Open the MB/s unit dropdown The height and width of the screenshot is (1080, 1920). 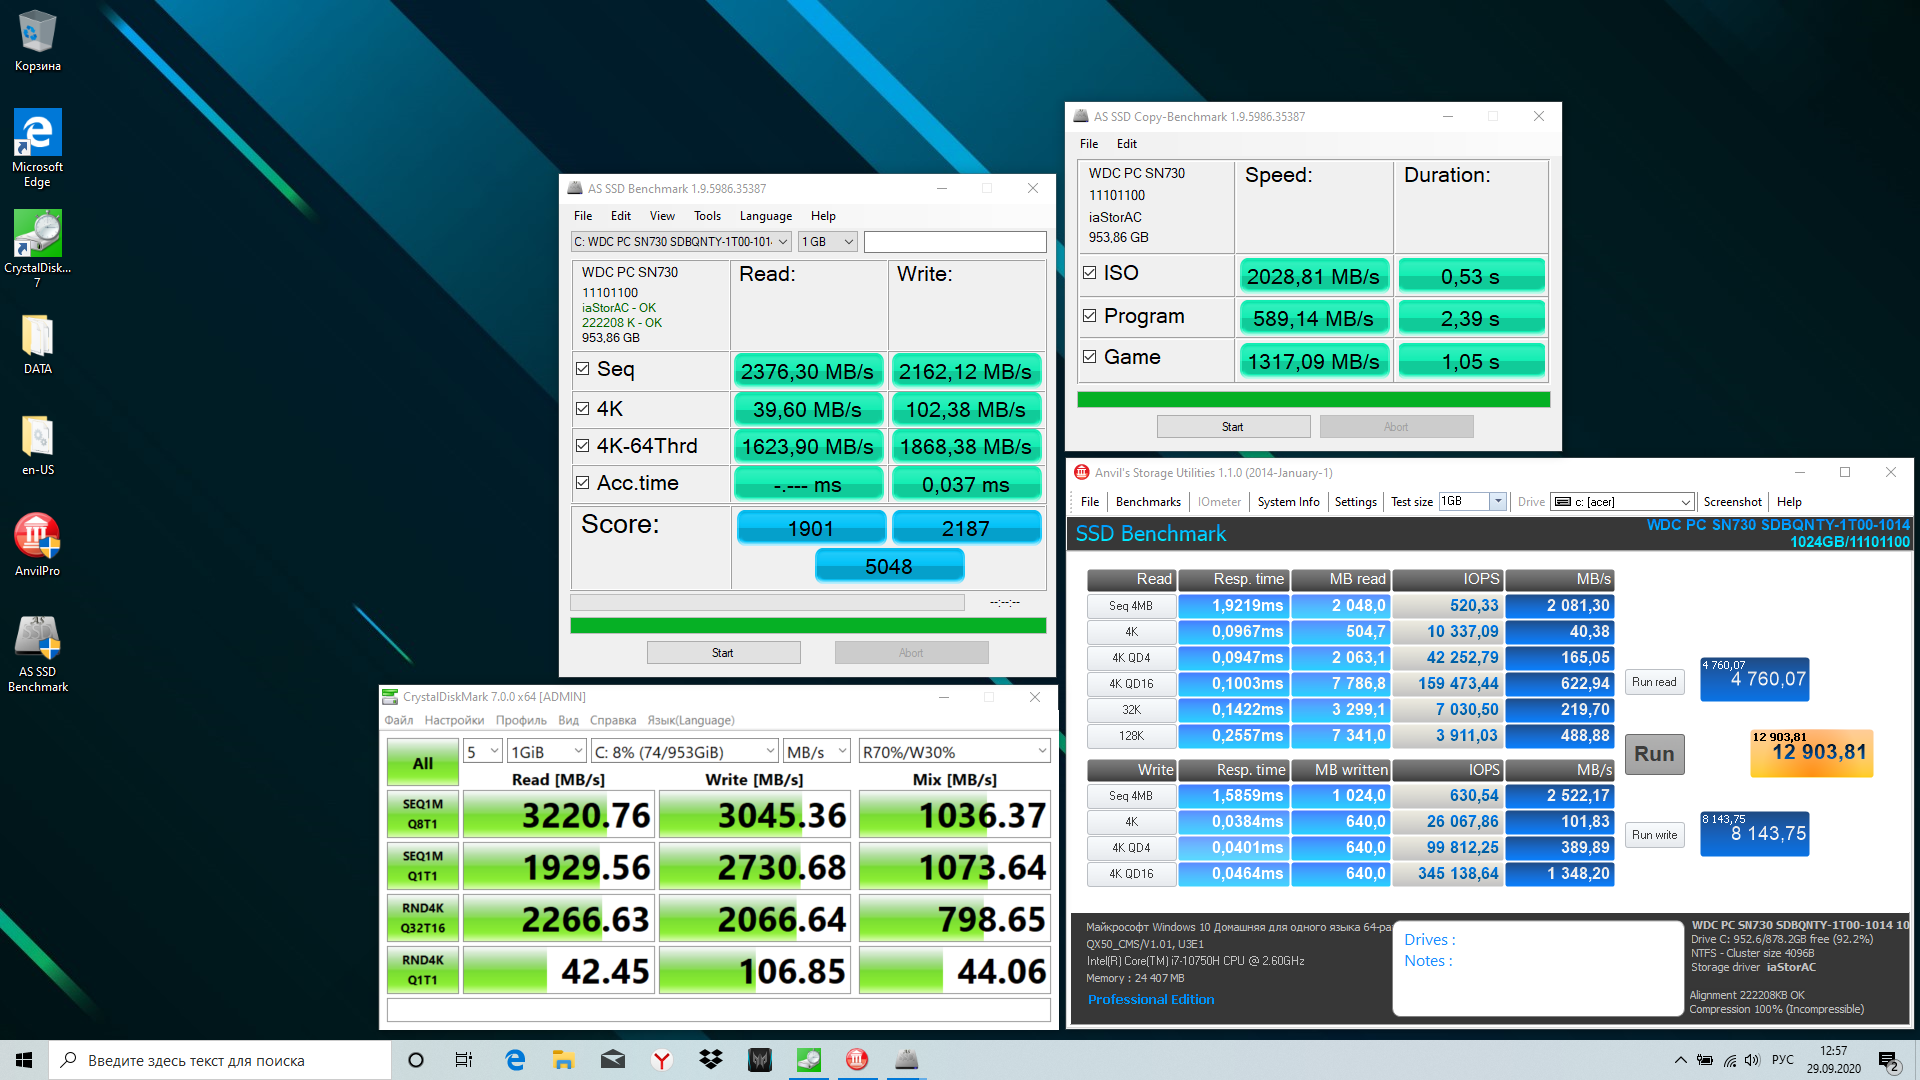pos(817,751)
